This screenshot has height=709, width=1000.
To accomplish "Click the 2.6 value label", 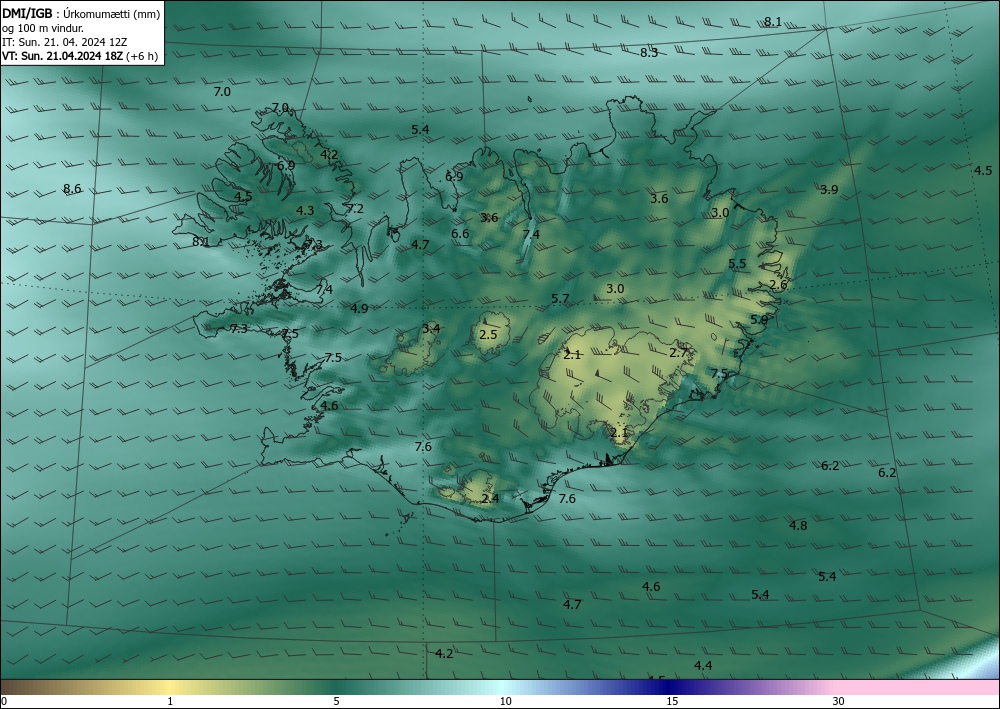I will (x=778, y=285).
